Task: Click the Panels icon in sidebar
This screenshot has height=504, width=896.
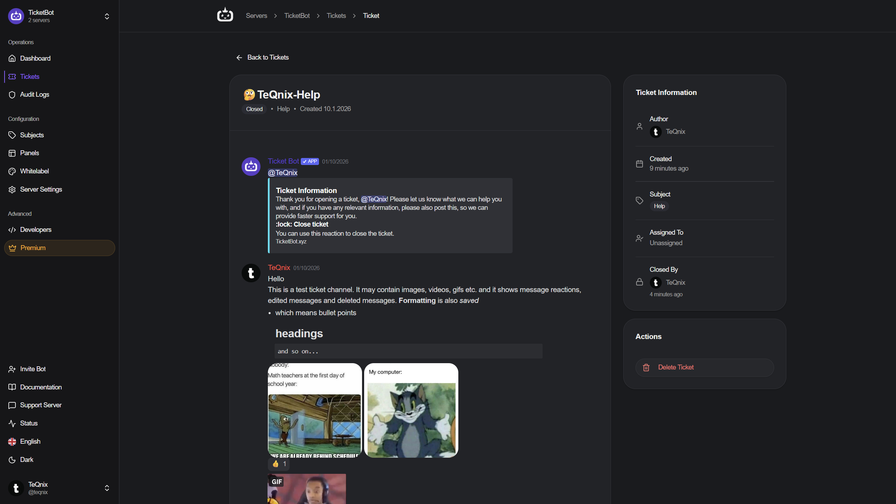Action: click(x=12, y=153)
